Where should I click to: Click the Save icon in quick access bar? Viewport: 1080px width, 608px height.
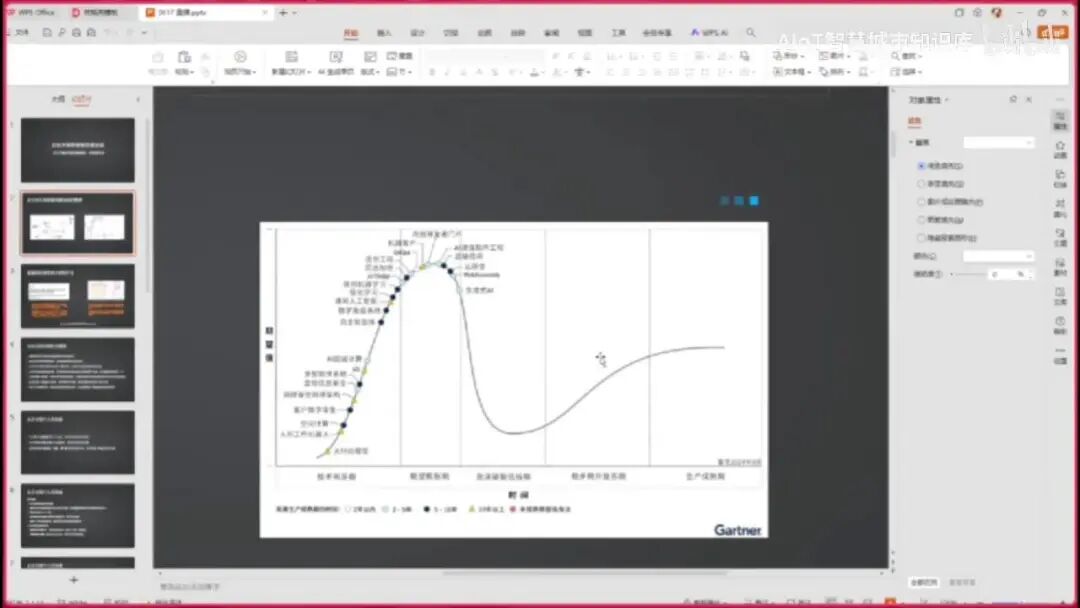click(47, 32)
